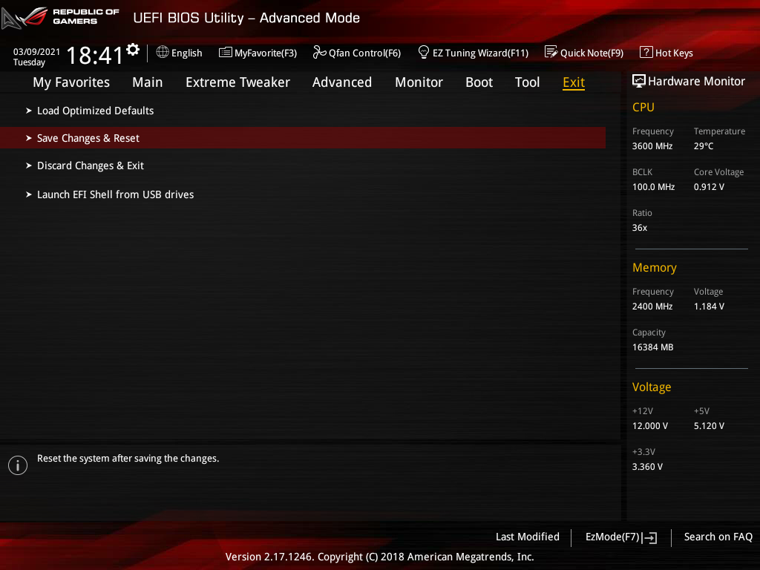Go to the Advanced tab

342,82
